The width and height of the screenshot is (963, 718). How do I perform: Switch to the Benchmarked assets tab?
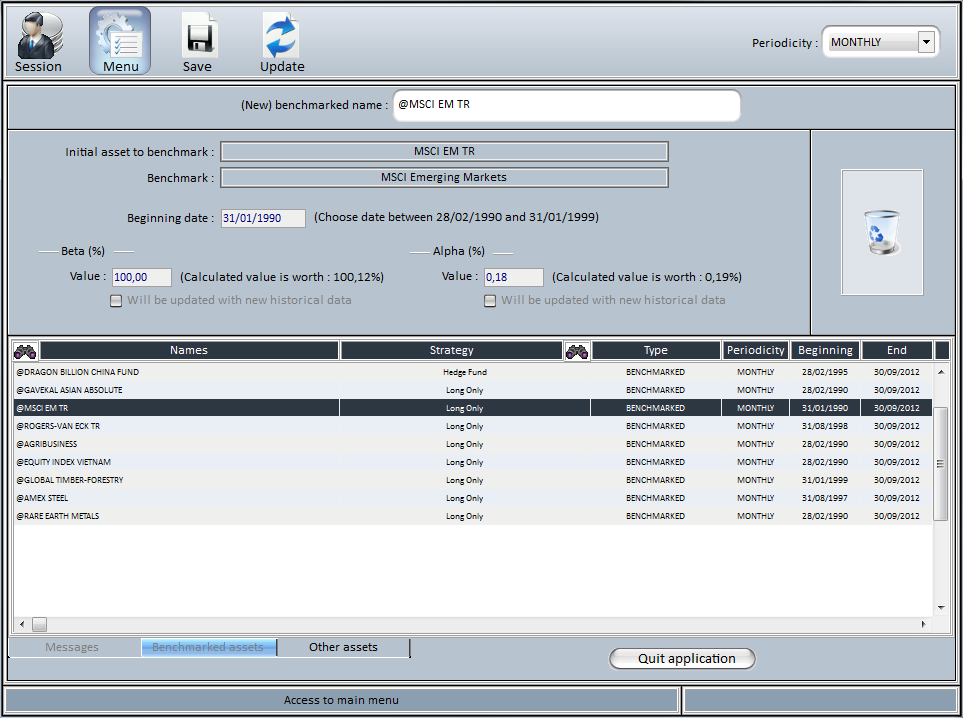pyautogui.click(x=208, y=647)
